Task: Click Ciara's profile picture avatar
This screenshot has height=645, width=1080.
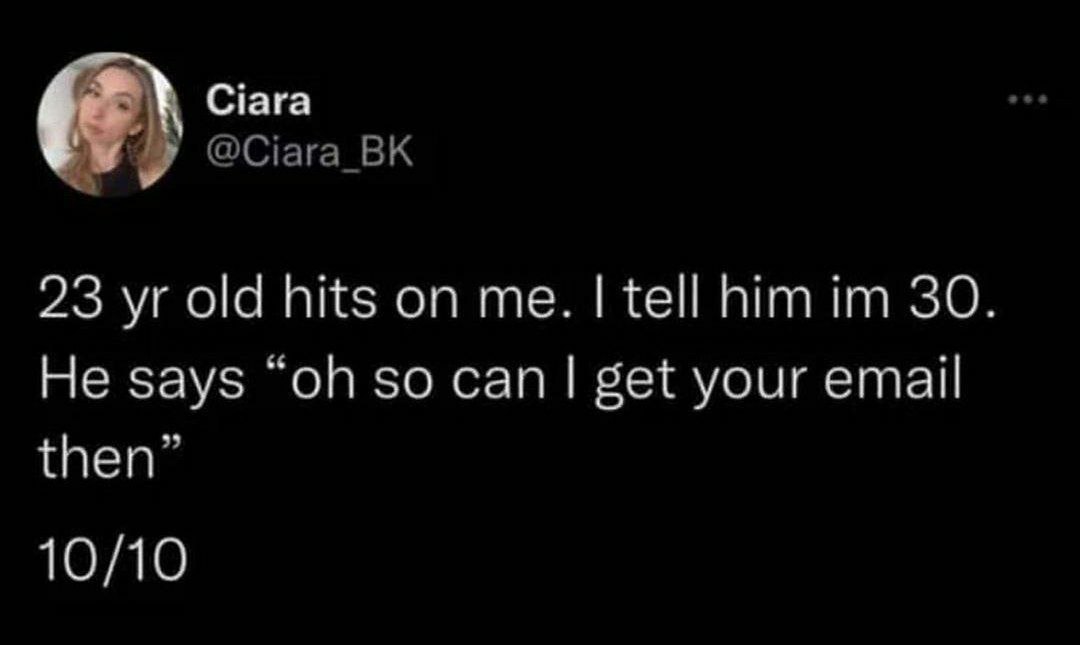Action: click(110, 124)
